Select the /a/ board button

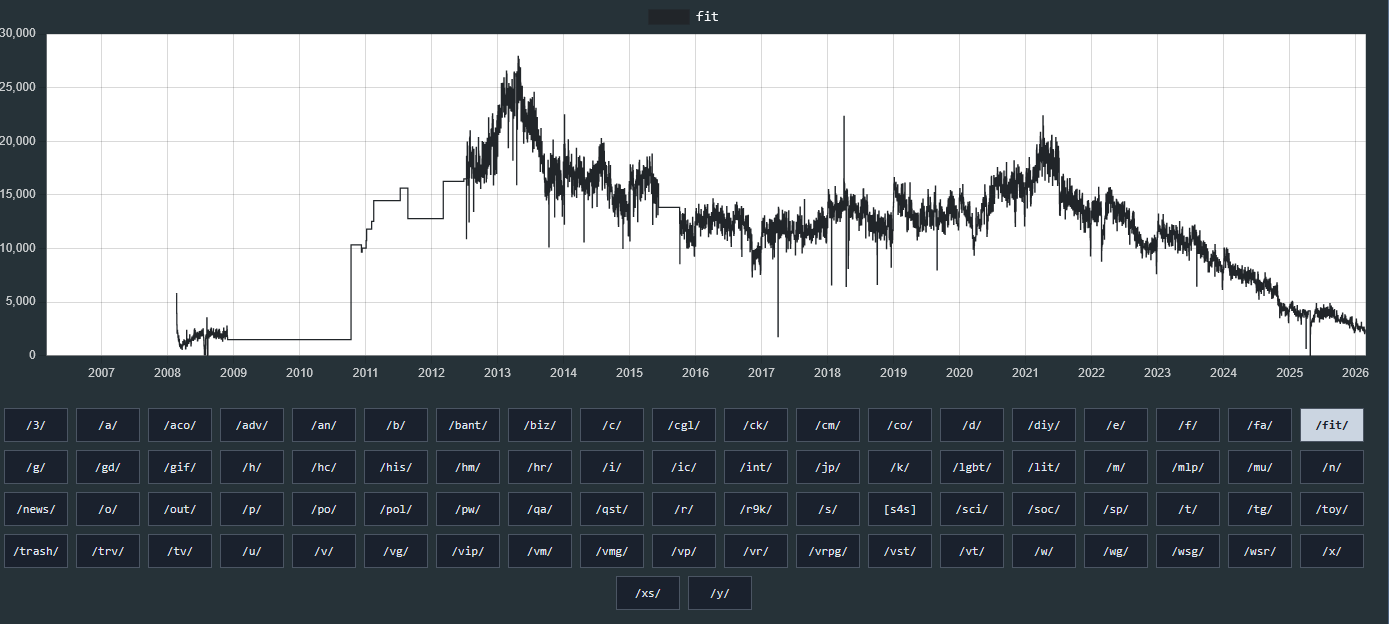click(x=108, y=425)
